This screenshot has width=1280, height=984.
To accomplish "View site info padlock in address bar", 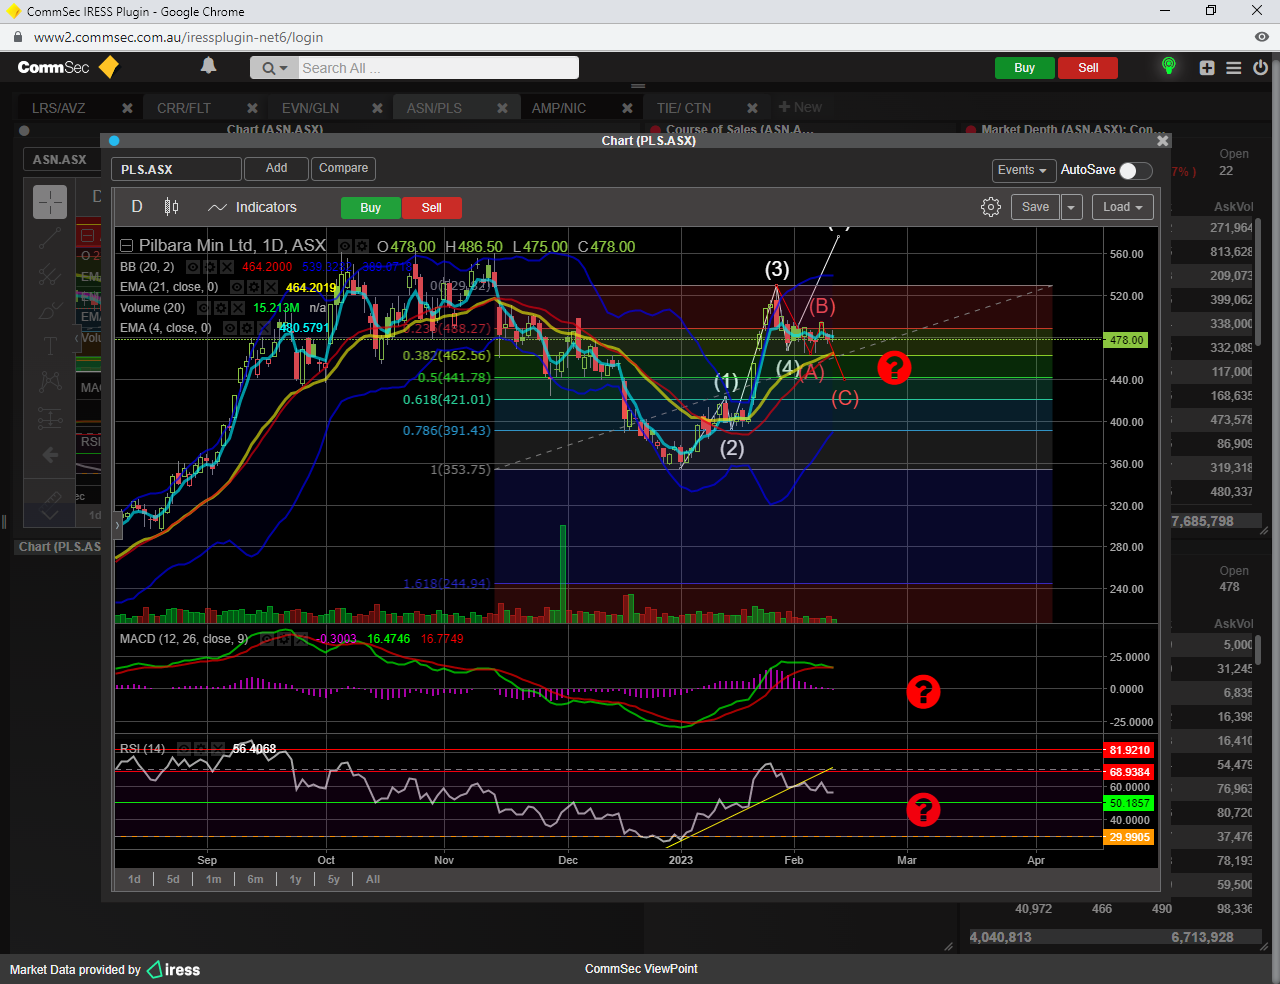I will 17,37.
